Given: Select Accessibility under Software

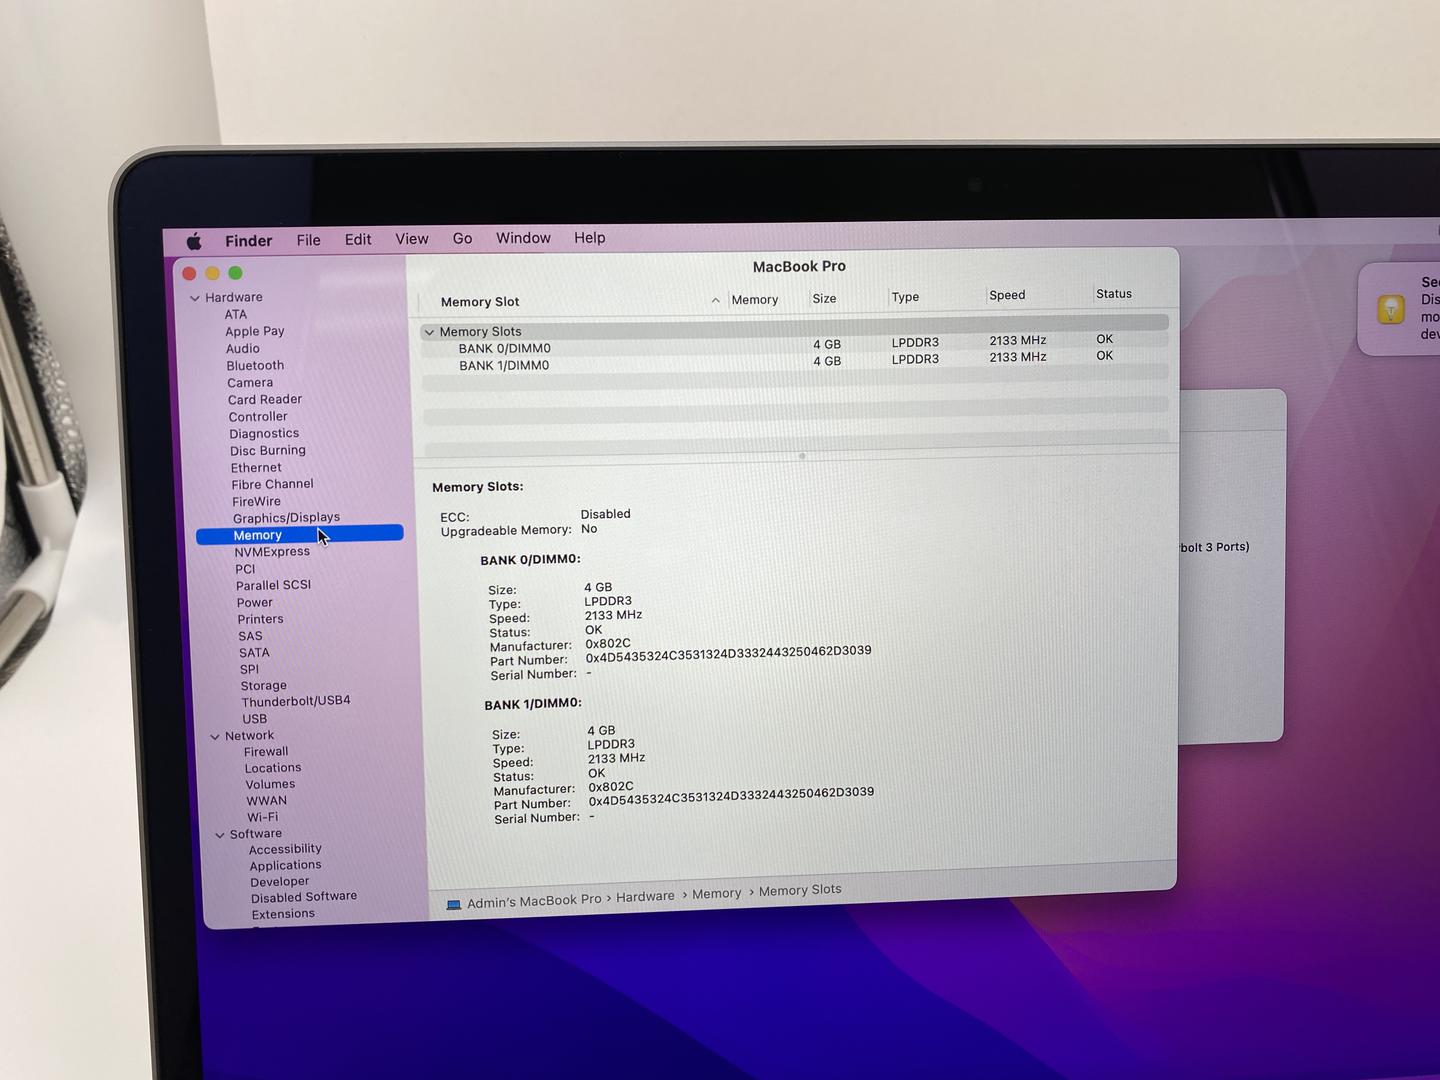Looking at the screenshot, I should [285, 849].
